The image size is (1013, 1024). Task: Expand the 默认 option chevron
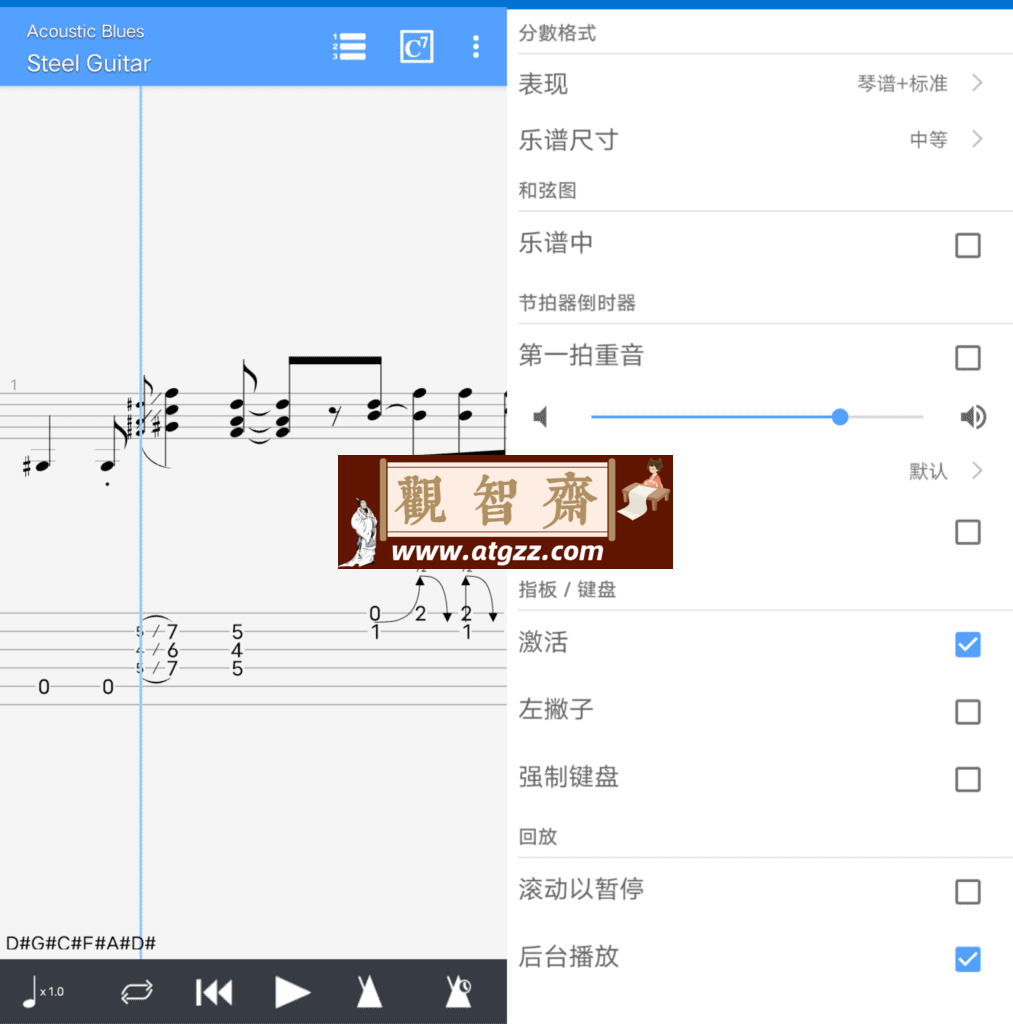(x=977, y=471)
